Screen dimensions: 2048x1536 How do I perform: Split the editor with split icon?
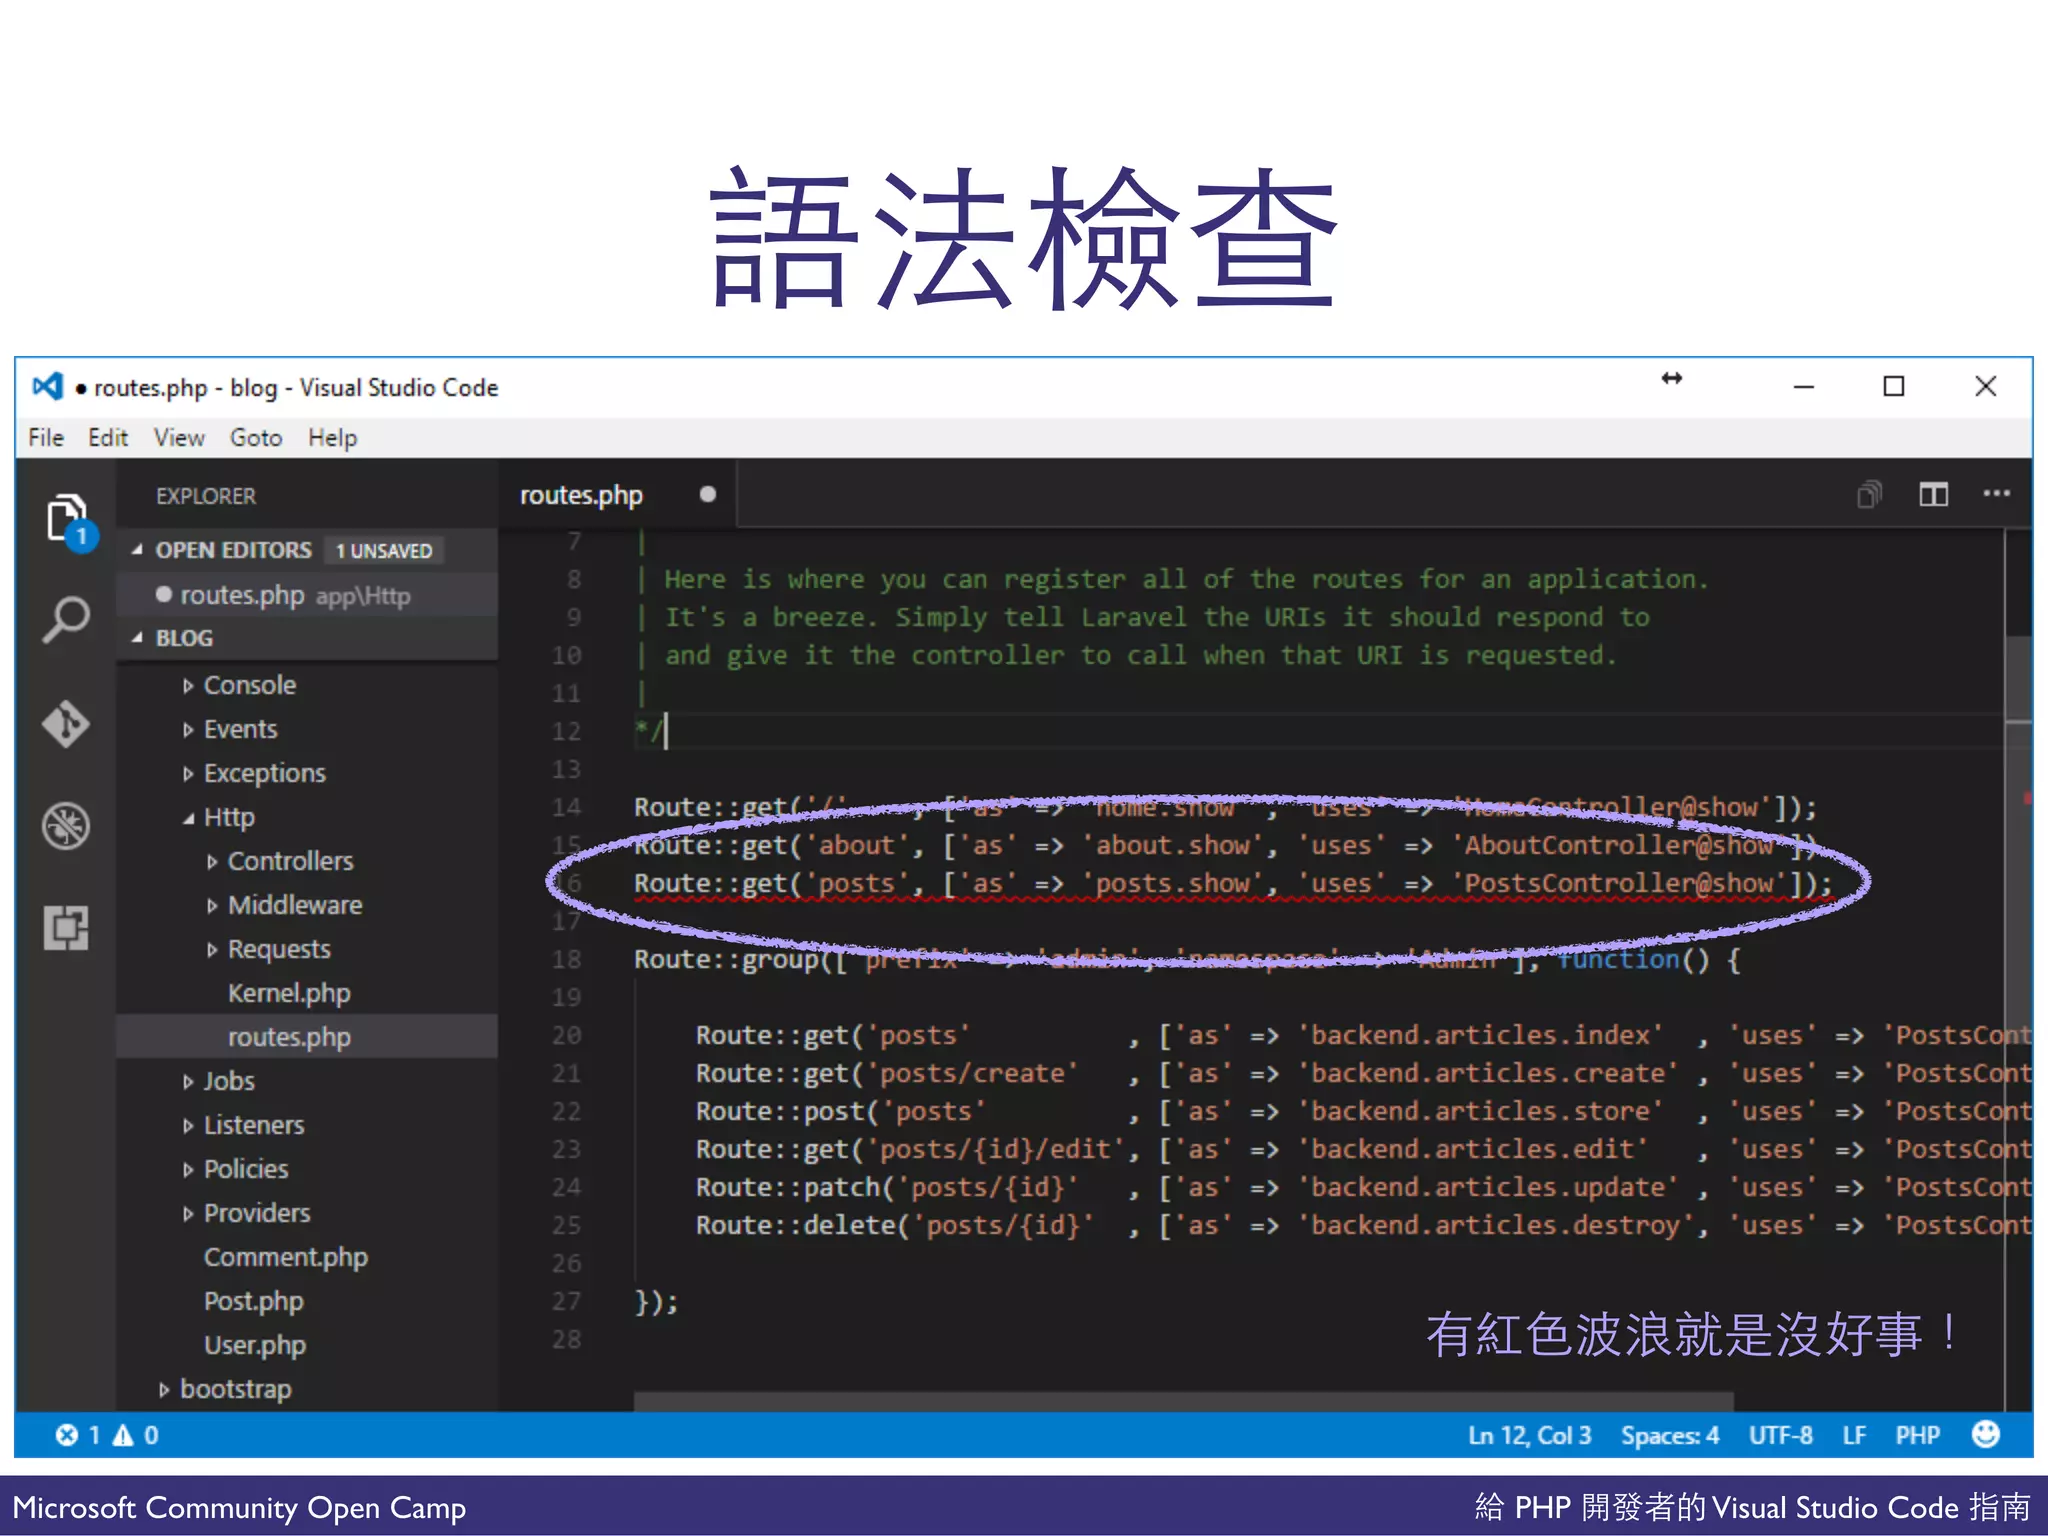(x=1933, y=494)
